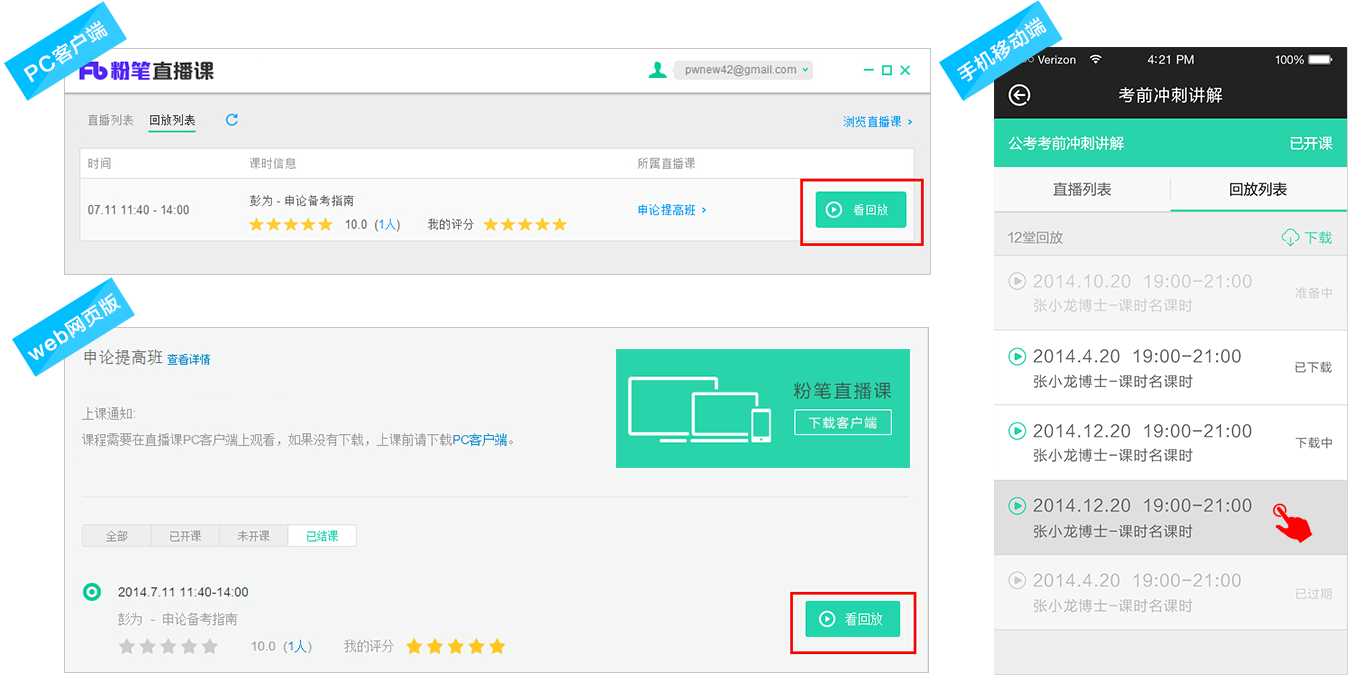Screen dimensions: 1354x683
Task: Tap play icon for 2014.12.20 下载中 replay
Action: 1017,431
